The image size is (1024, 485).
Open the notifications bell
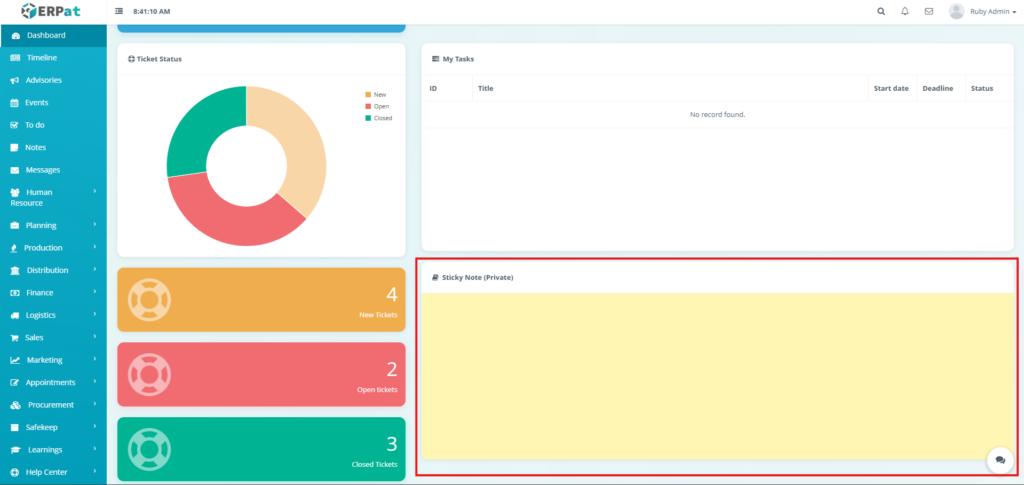tap(905, 11)
